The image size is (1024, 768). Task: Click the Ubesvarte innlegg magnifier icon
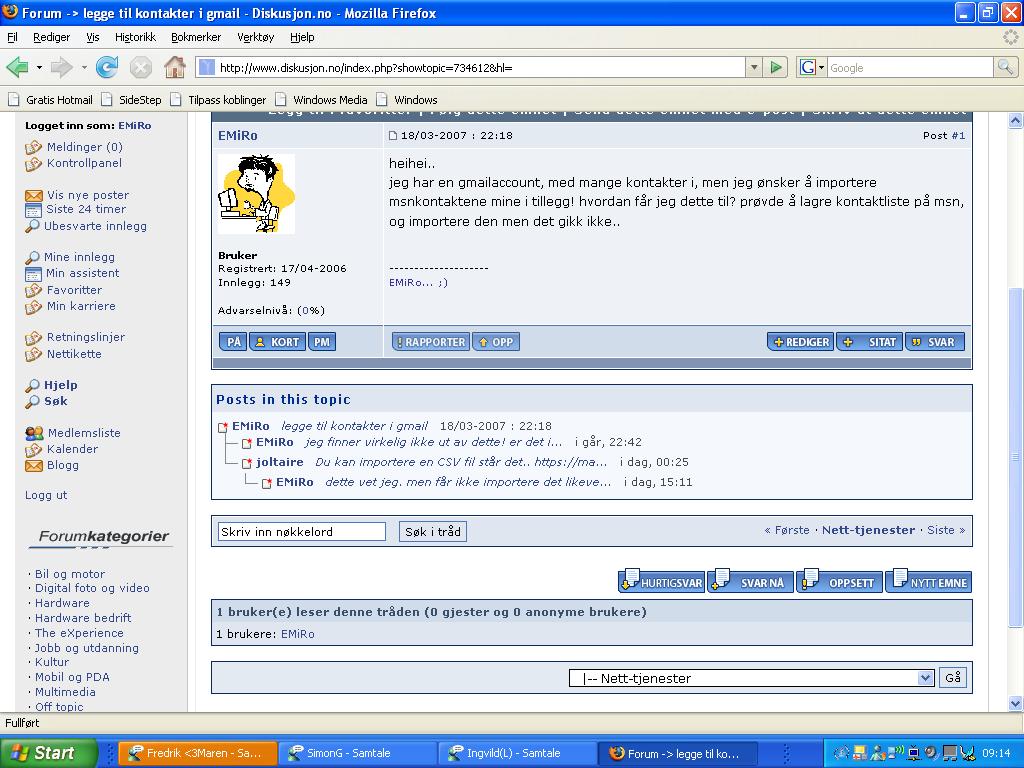[32, 226]
